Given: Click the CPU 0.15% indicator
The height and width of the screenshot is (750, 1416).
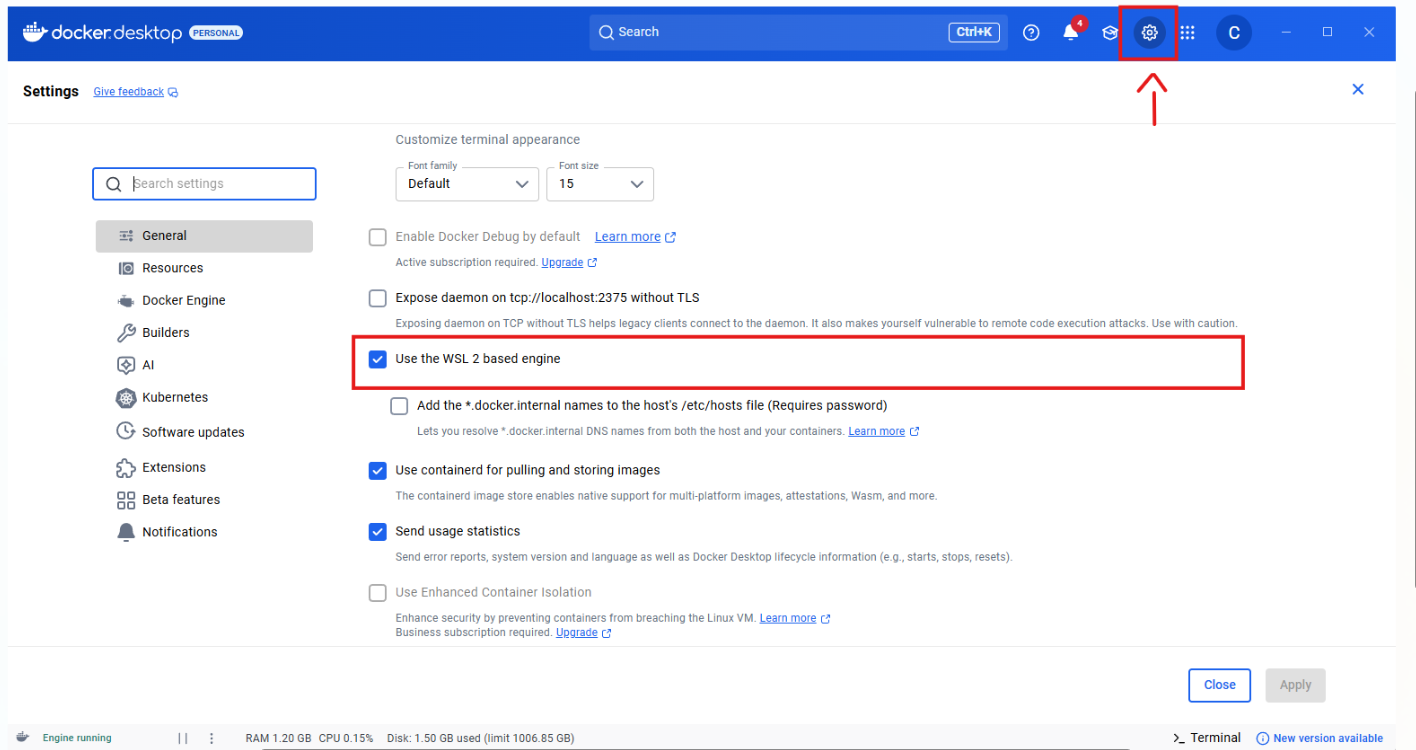Looking at the screenshot, I should coord(346,738).
